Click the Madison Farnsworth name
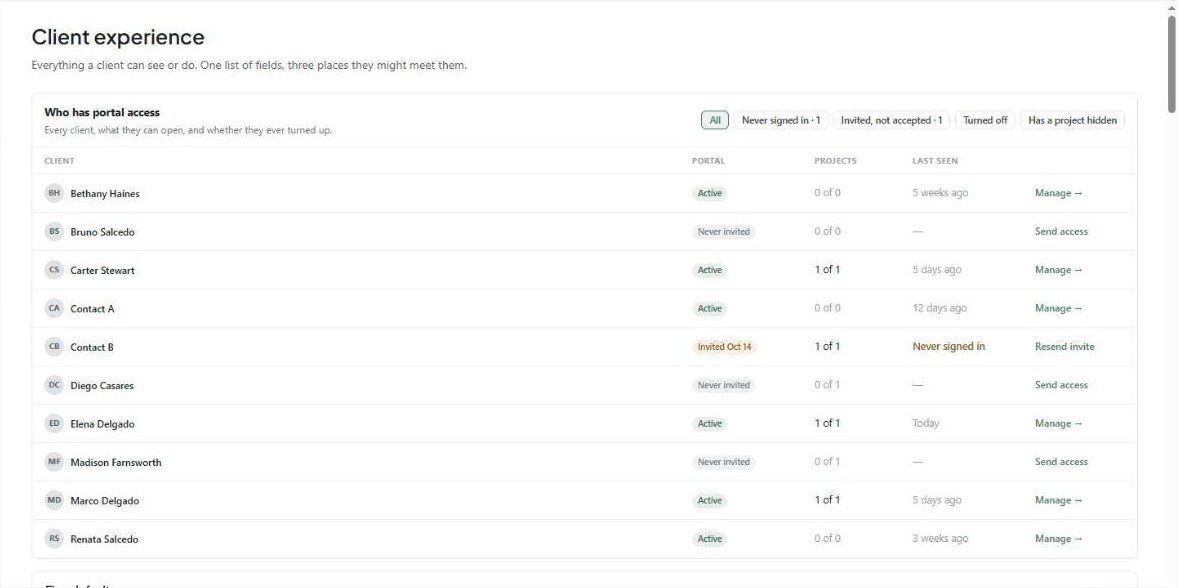 point(116,463)
